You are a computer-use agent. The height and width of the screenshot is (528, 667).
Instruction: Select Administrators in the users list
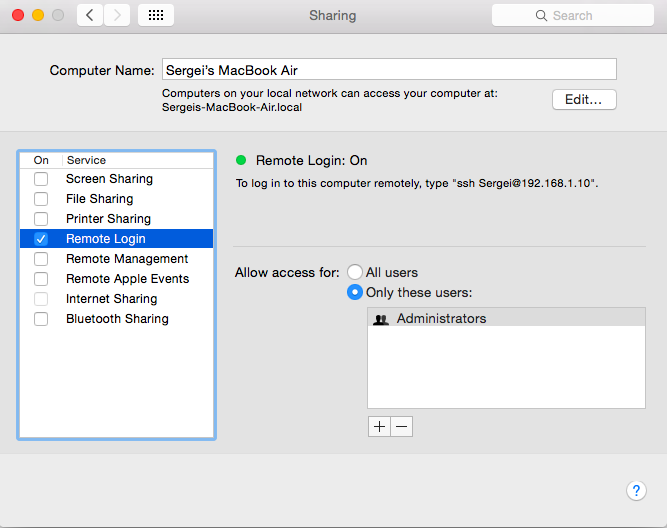pos(506,318)
